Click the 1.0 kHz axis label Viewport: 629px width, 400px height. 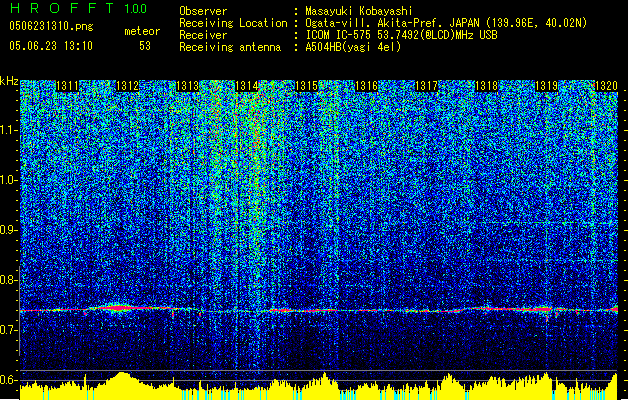[x=9, y=180]
